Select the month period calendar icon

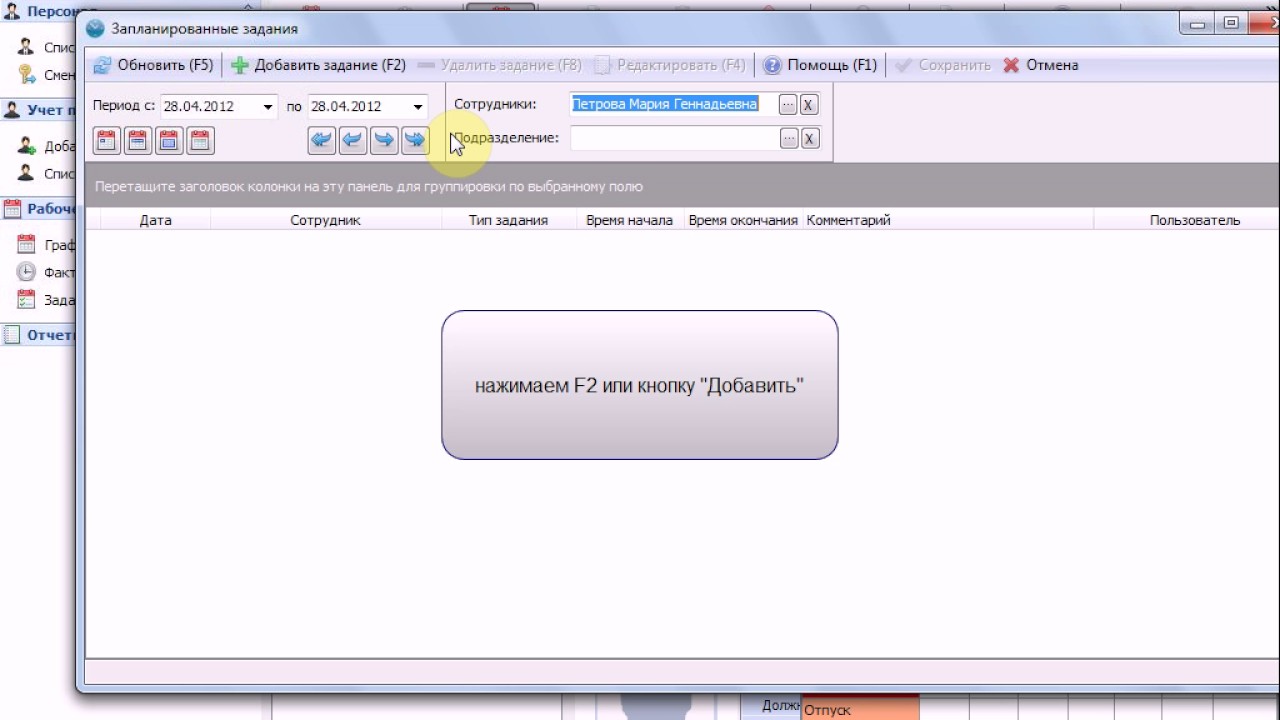169,141
